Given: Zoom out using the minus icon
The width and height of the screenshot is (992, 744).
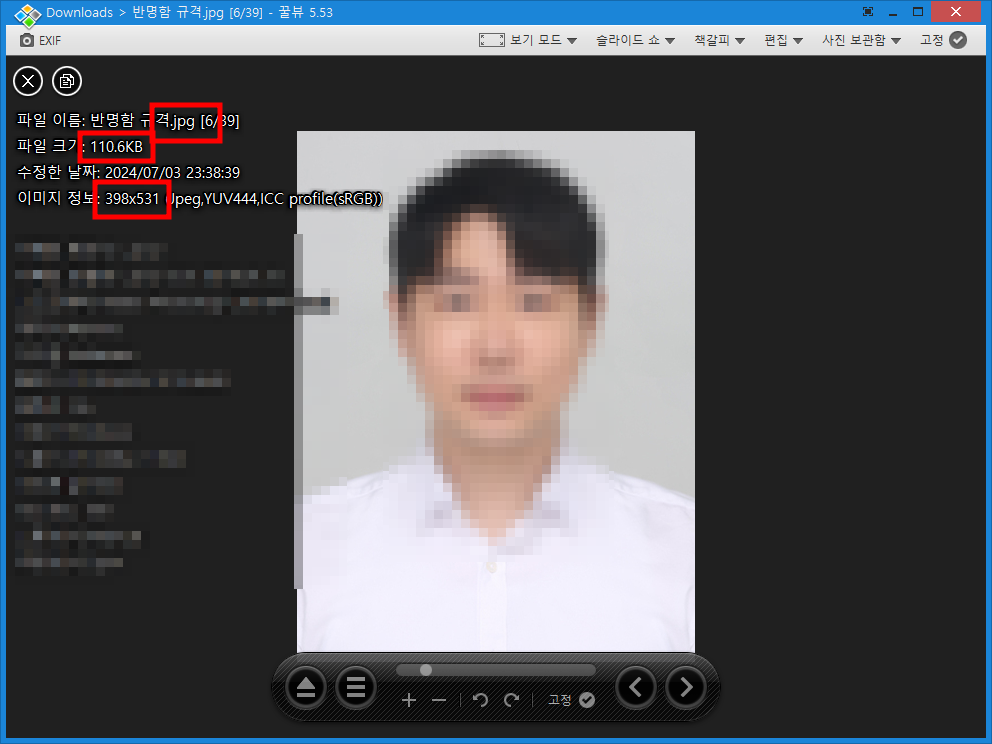Looking at the screenshot, I should pyautogui.click(x=439, y=700).
